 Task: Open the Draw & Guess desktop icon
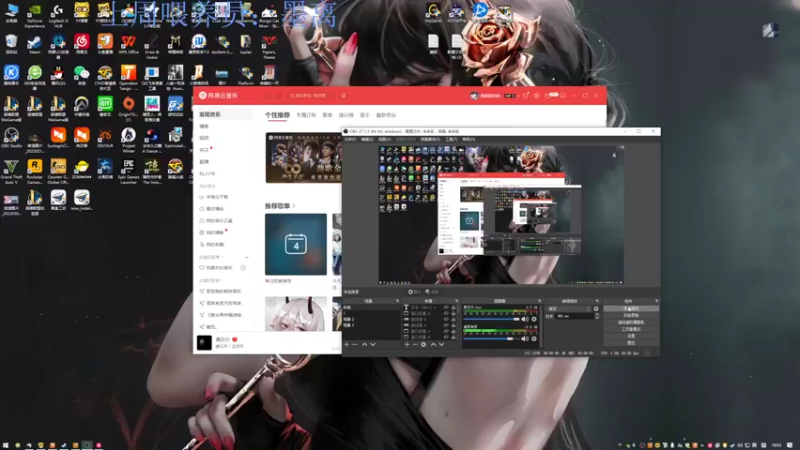152,45
